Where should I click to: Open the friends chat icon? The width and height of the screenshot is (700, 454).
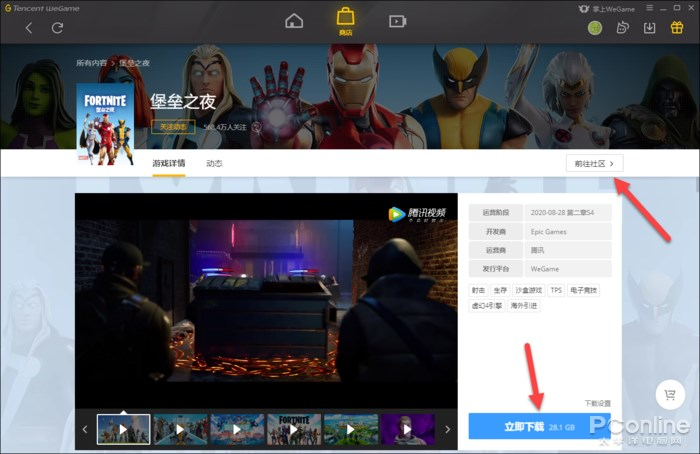click(x=622, y=28)
